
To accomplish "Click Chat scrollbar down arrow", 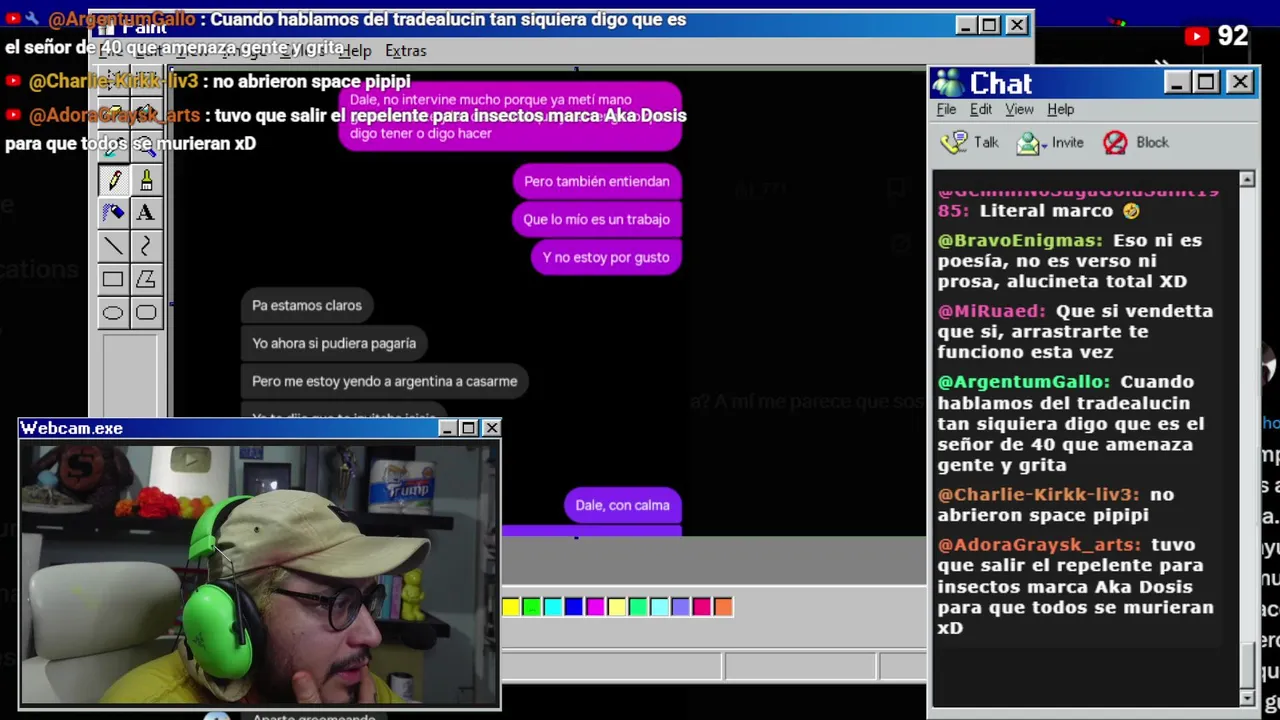I will (x=1247, y=697).
